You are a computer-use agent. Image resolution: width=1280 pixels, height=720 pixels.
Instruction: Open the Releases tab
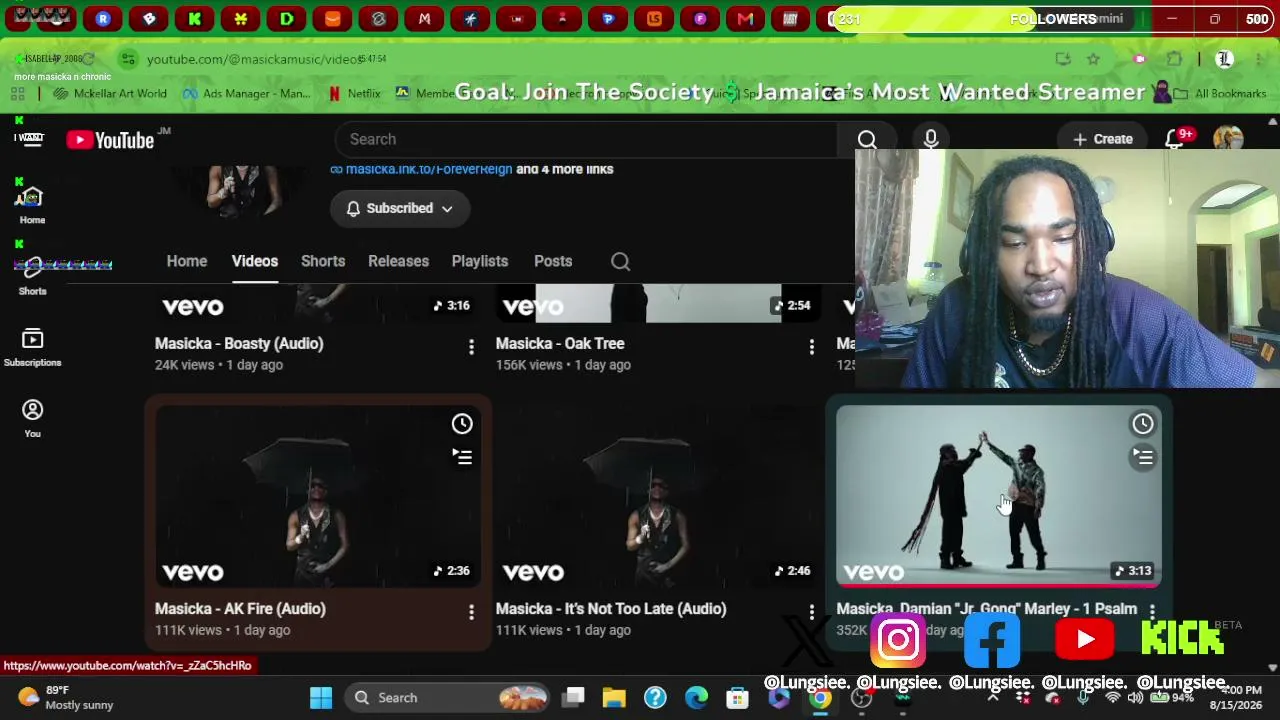click(x=398, y=261)
